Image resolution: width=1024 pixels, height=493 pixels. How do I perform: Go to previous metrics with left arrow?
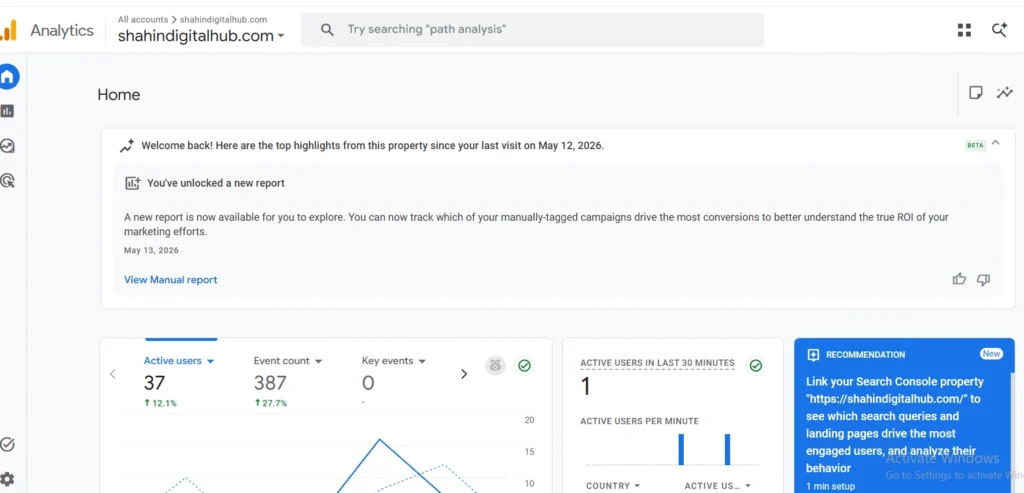[112, 374]
